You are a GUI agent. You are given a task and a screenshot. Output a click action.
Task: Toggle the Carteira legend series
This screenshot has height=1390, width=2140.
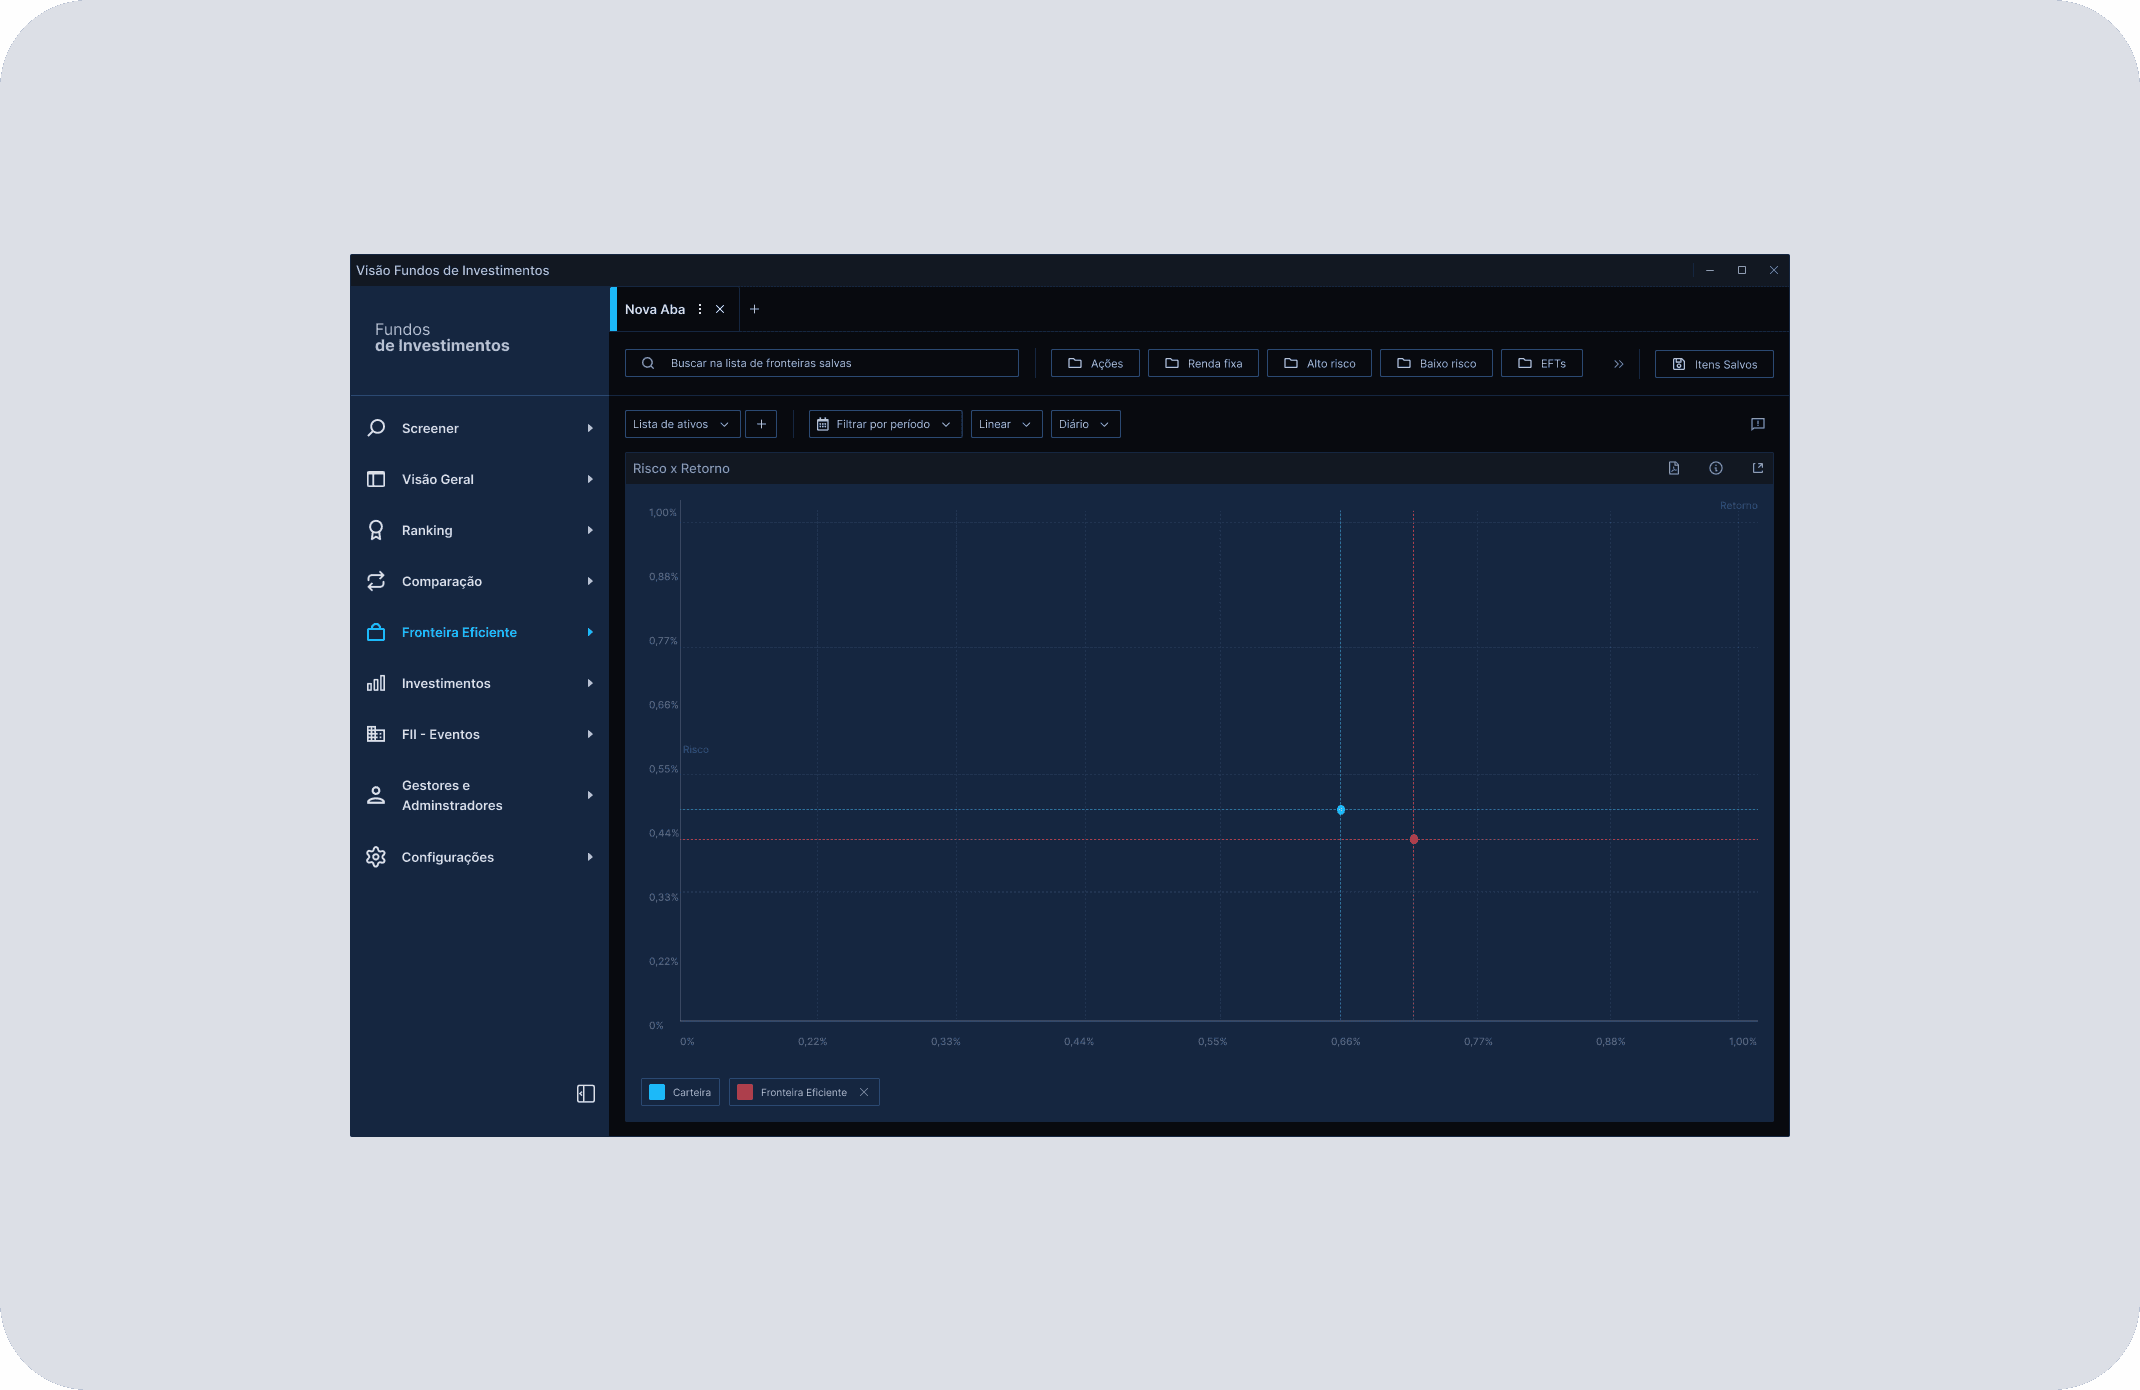pyautogui.click(x=681, y=1092)
